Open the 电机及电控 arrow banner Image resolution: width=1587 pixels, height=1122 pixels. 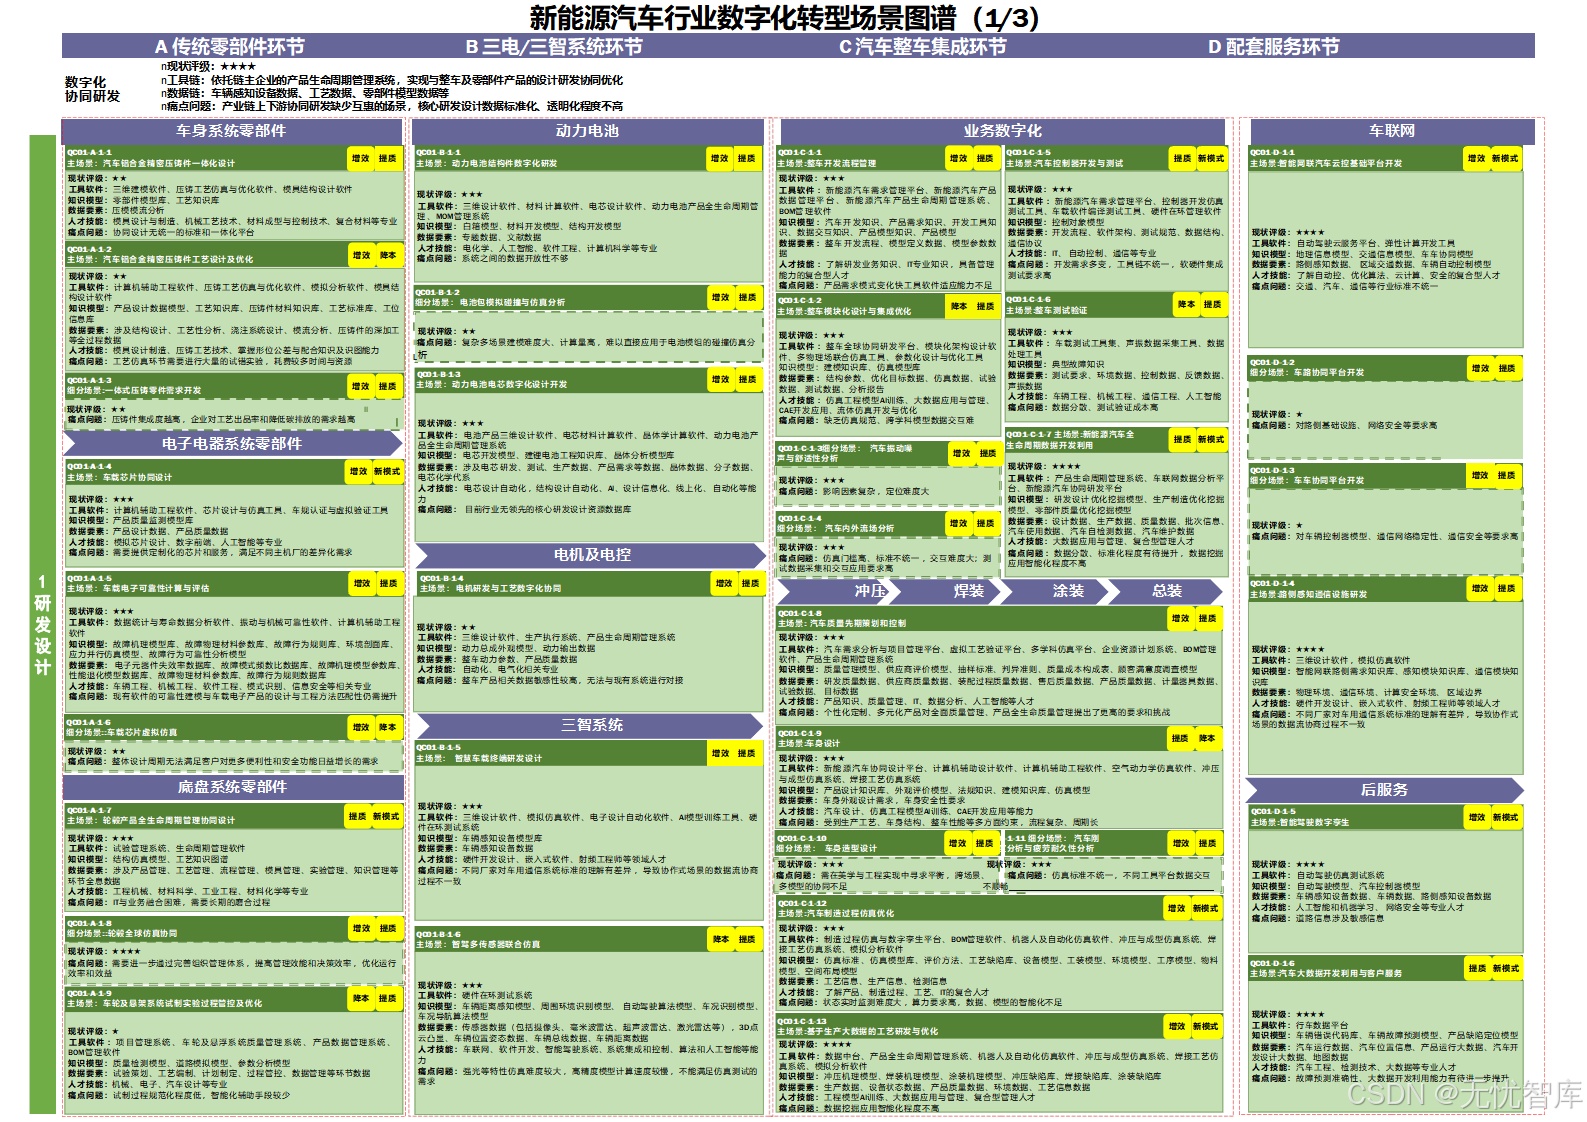point(591,554)
